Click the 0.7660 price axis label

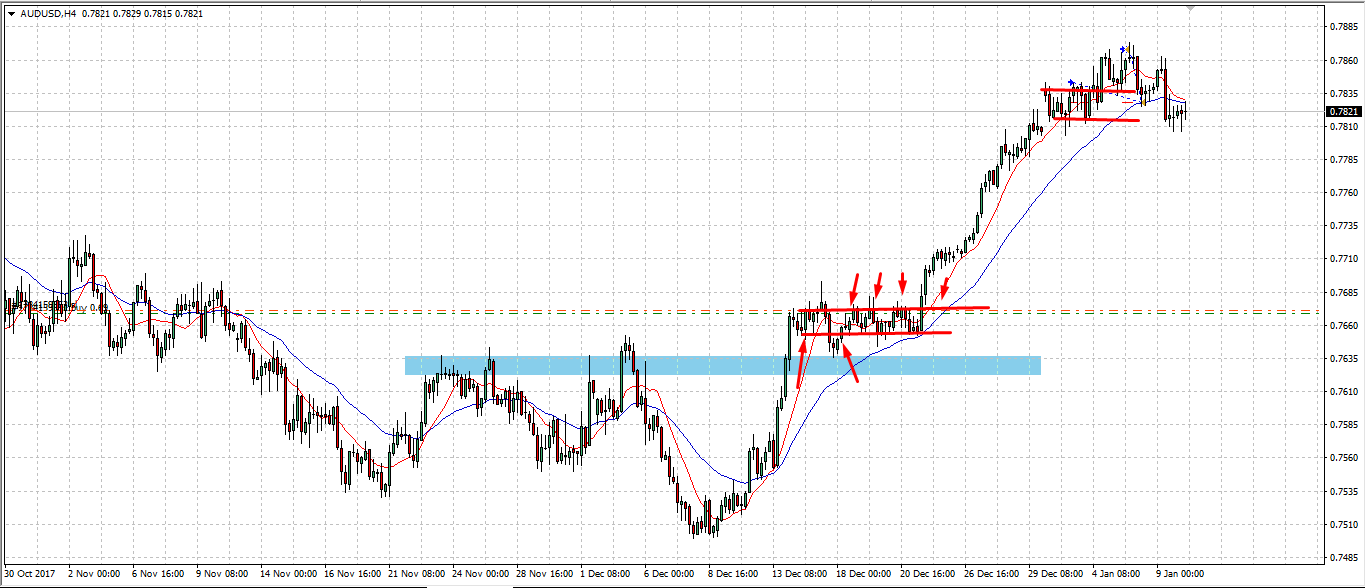tap(1346, 325)
